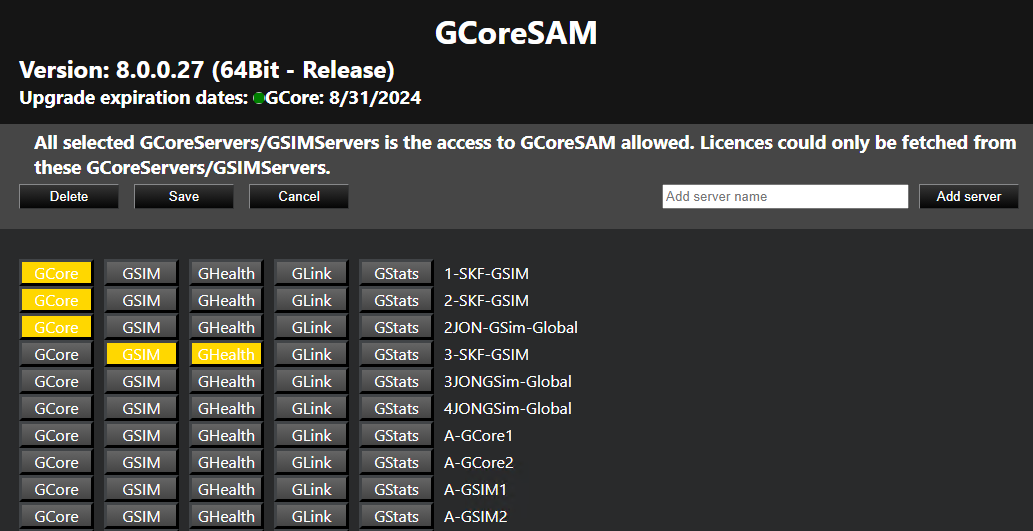
Task: Click the Save button
Action: tap(184, 196)
